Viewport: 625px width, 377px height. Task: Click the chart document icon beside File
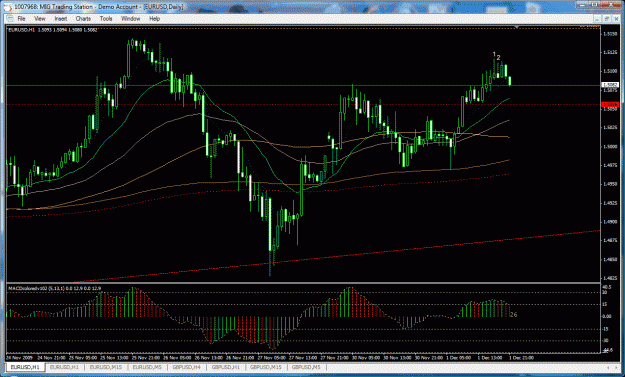click(x=10, y=19)
